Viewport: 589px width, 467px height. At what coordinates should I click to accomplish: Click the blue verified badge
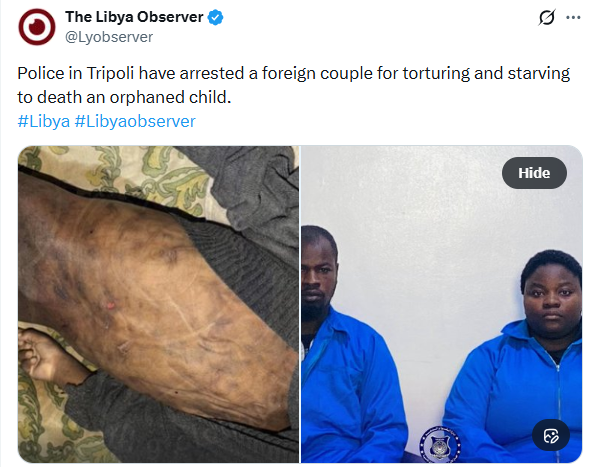point(216,17)
